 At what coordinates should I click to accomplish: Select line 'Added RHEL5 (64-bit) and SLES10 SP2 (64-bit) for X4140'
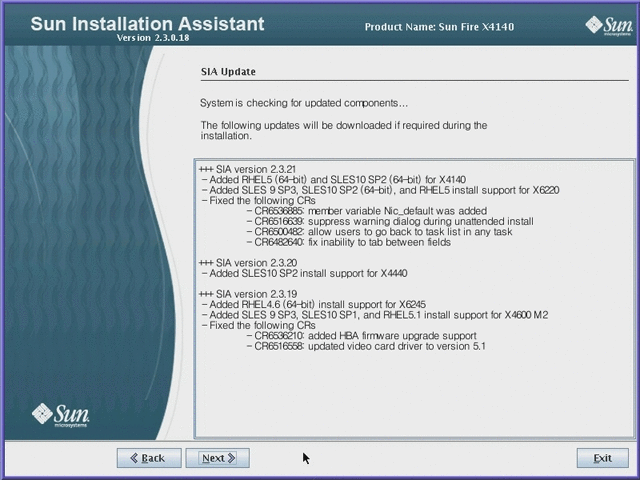[x=334, y=180]
